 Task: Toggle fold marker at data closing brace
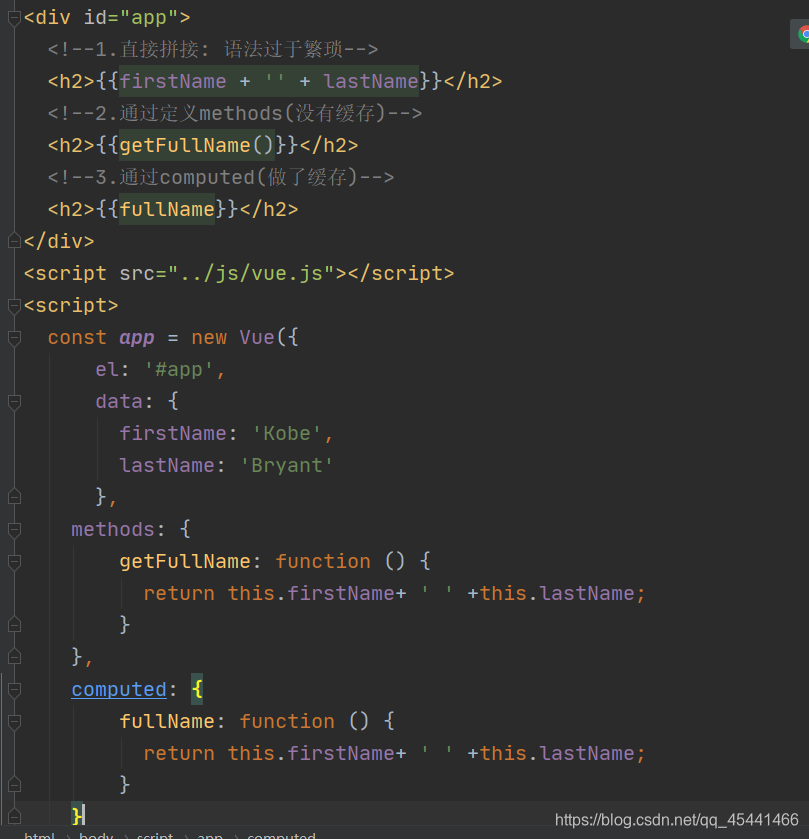click(14, 497)
